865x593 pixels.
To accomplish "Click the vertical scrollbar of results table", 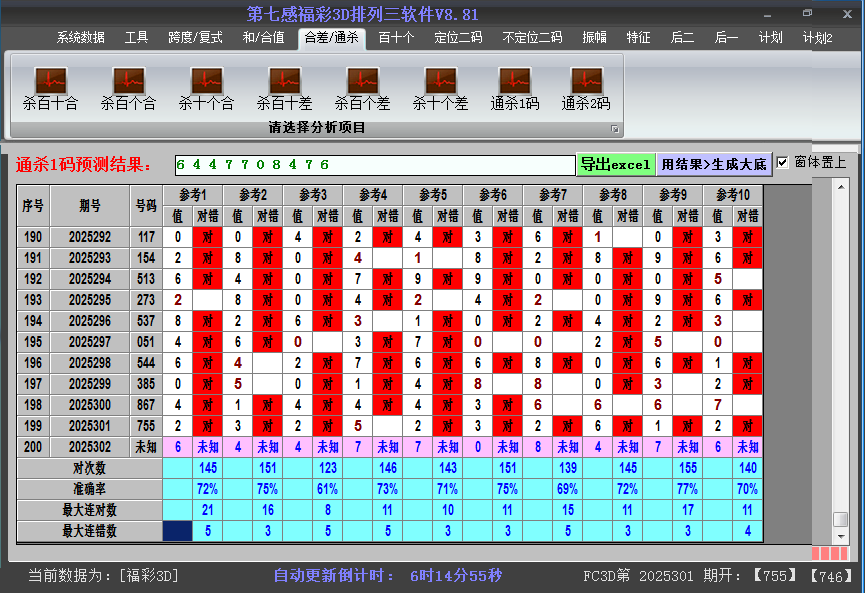I will (x=840, y=350).
